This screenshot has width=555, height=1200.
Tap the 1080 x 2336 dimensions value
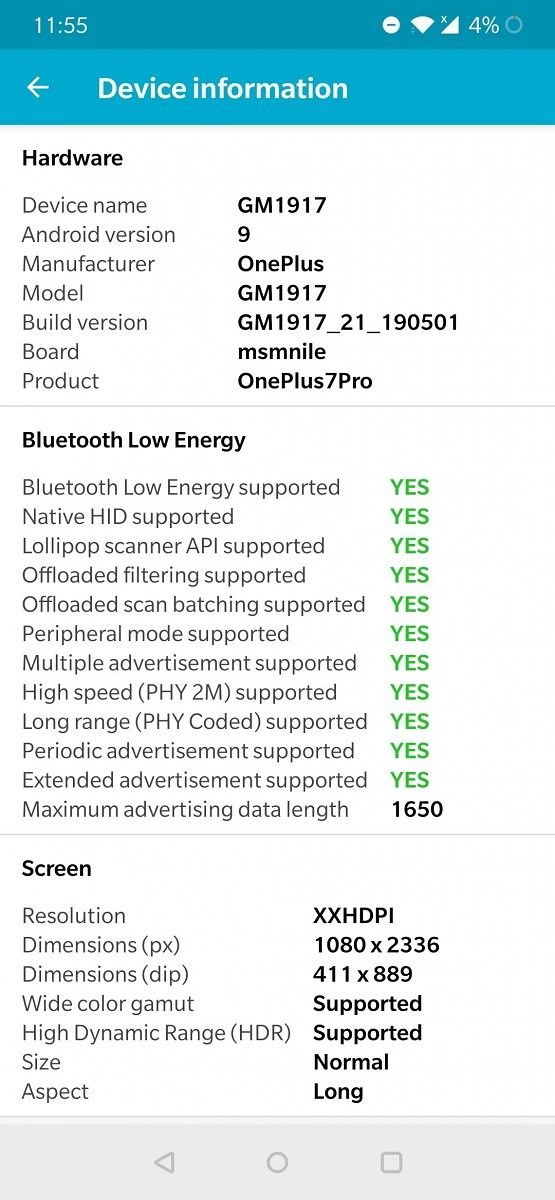(376, 944)
